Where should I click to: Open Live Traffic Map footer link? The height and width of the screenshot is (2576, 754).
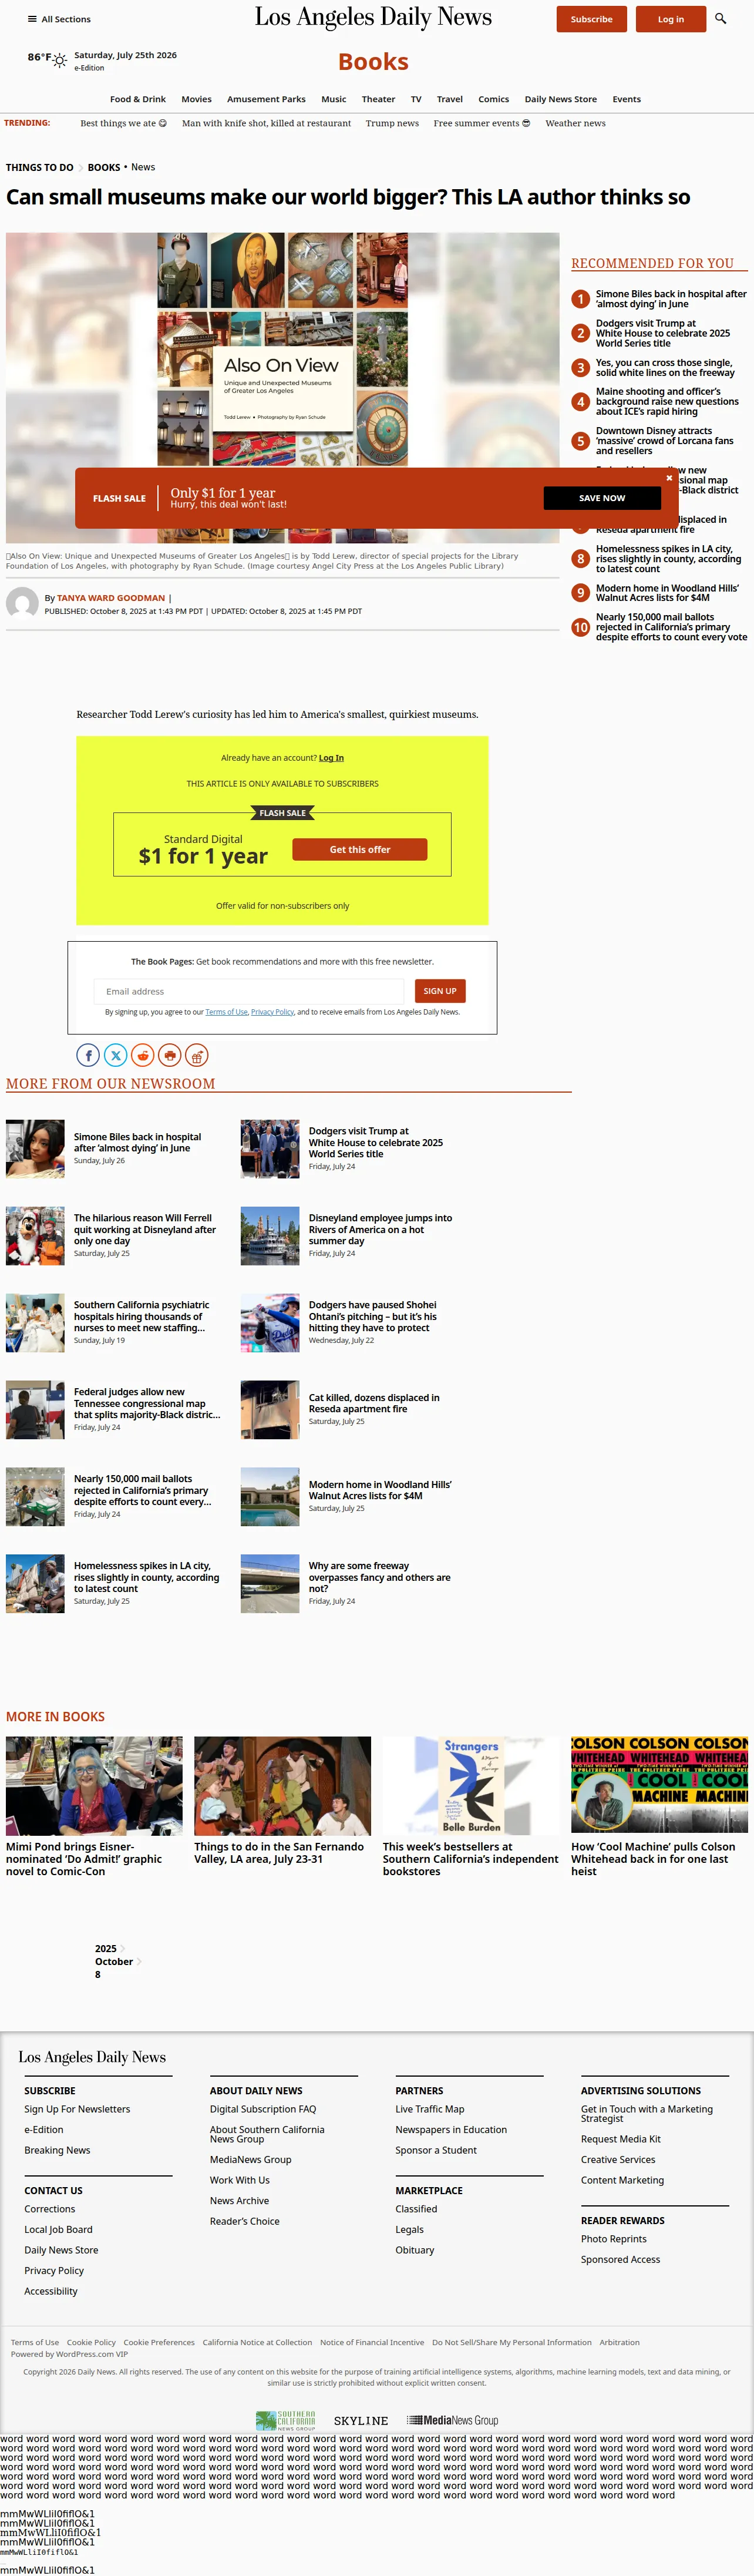pos(430,2109)
